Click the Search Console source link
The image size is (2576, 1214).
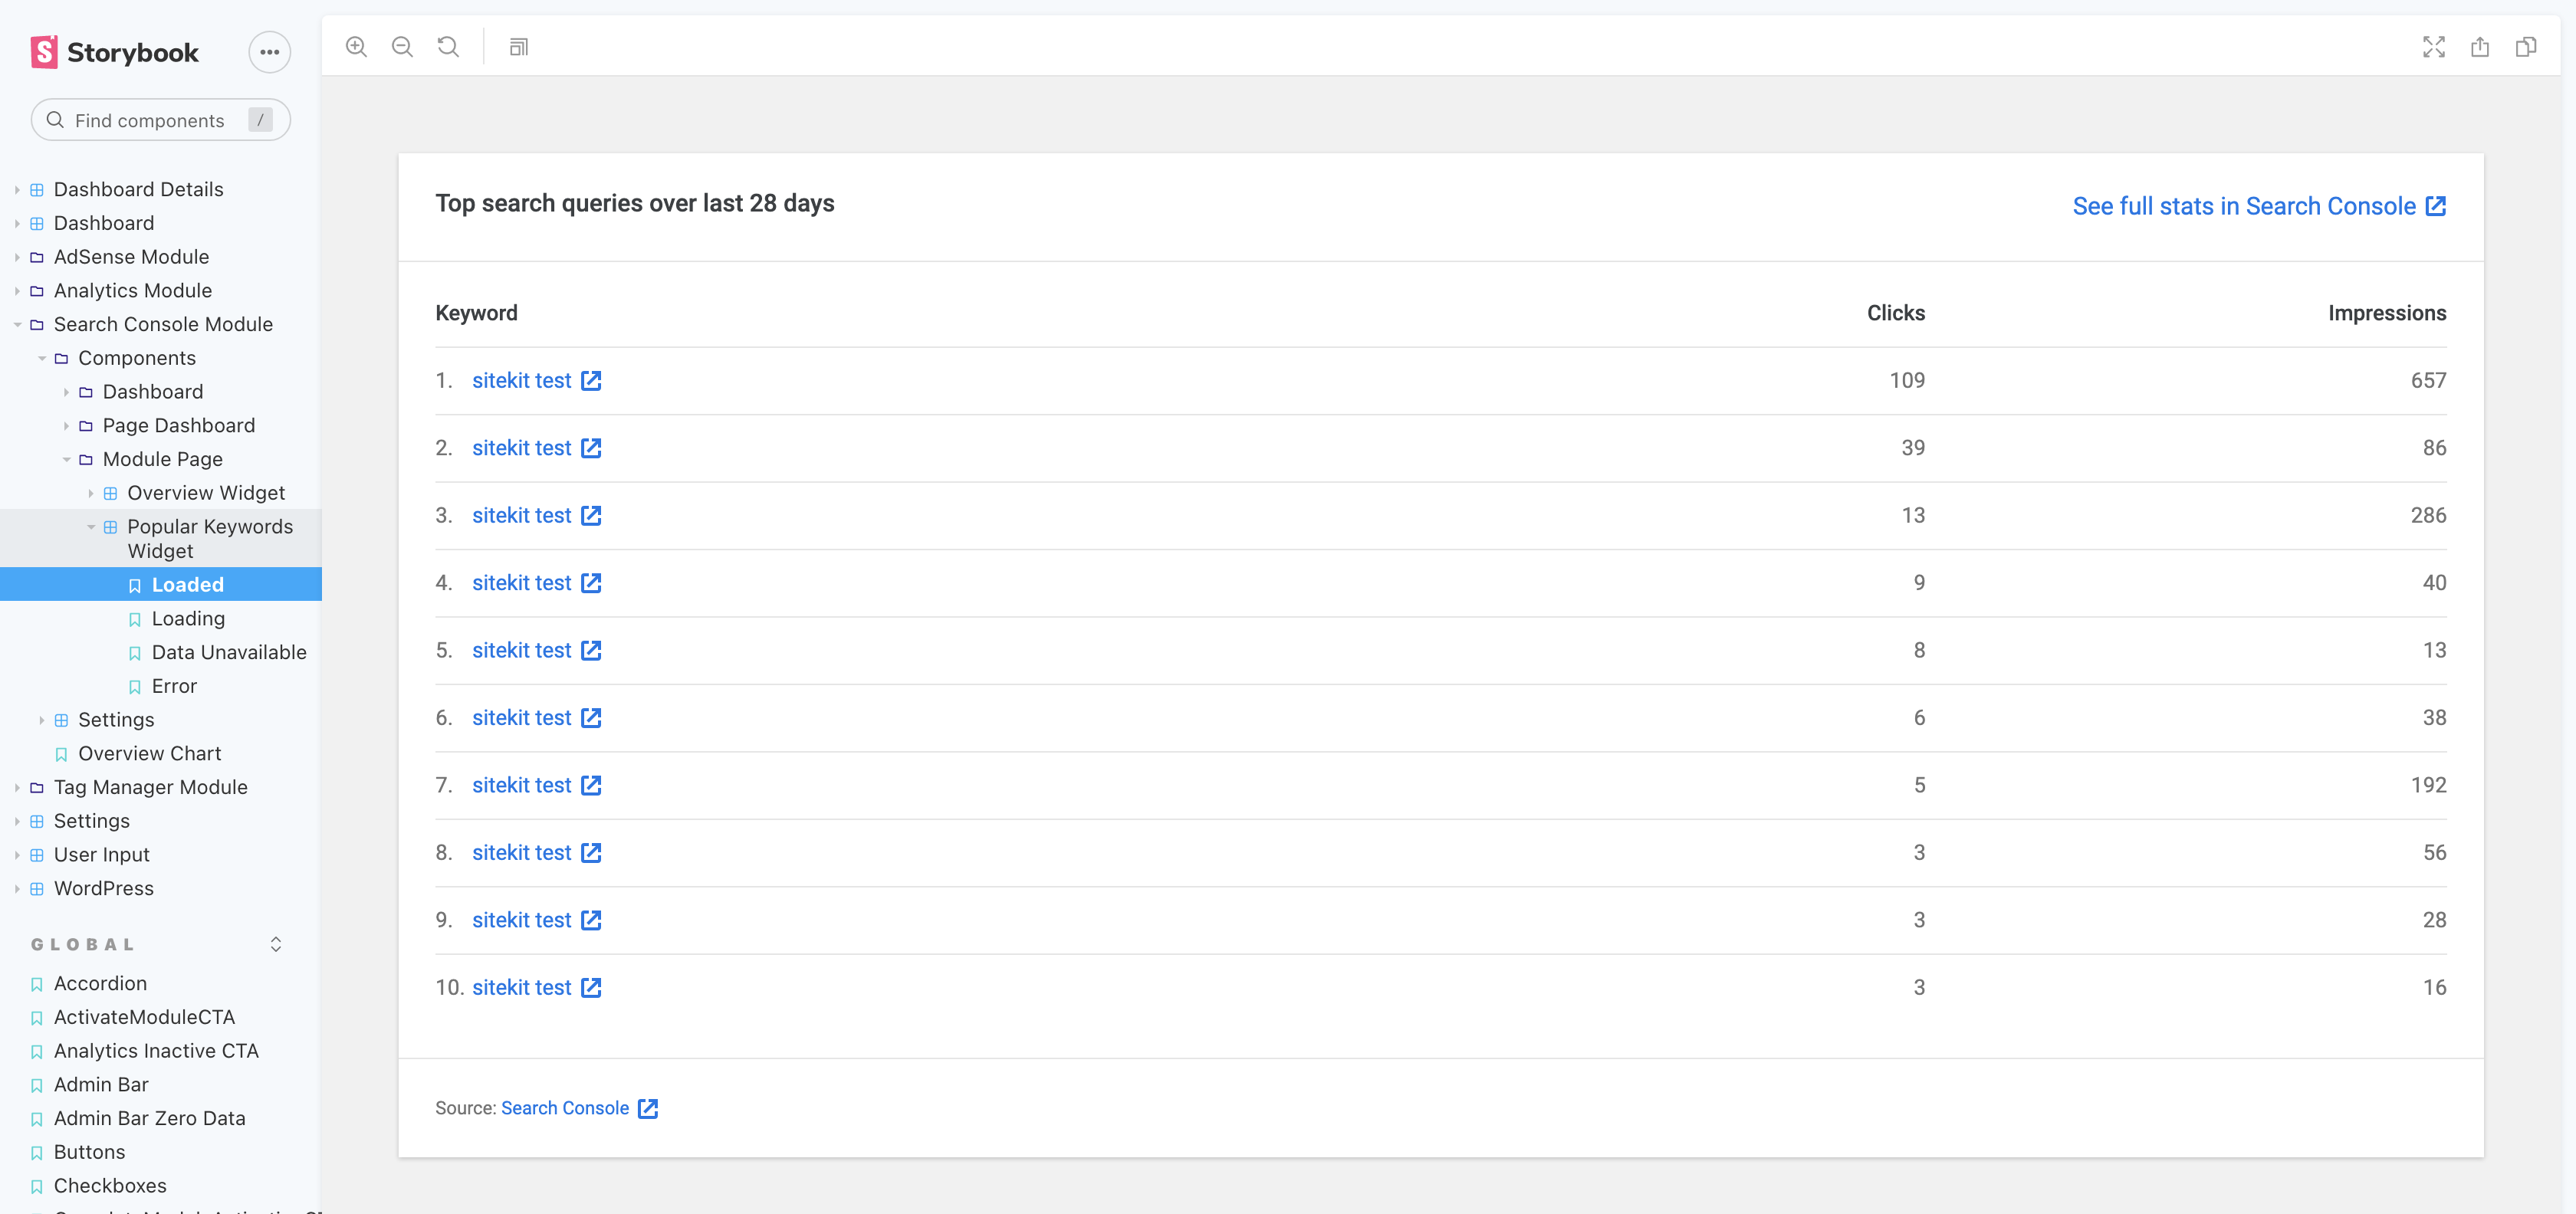564,1108
